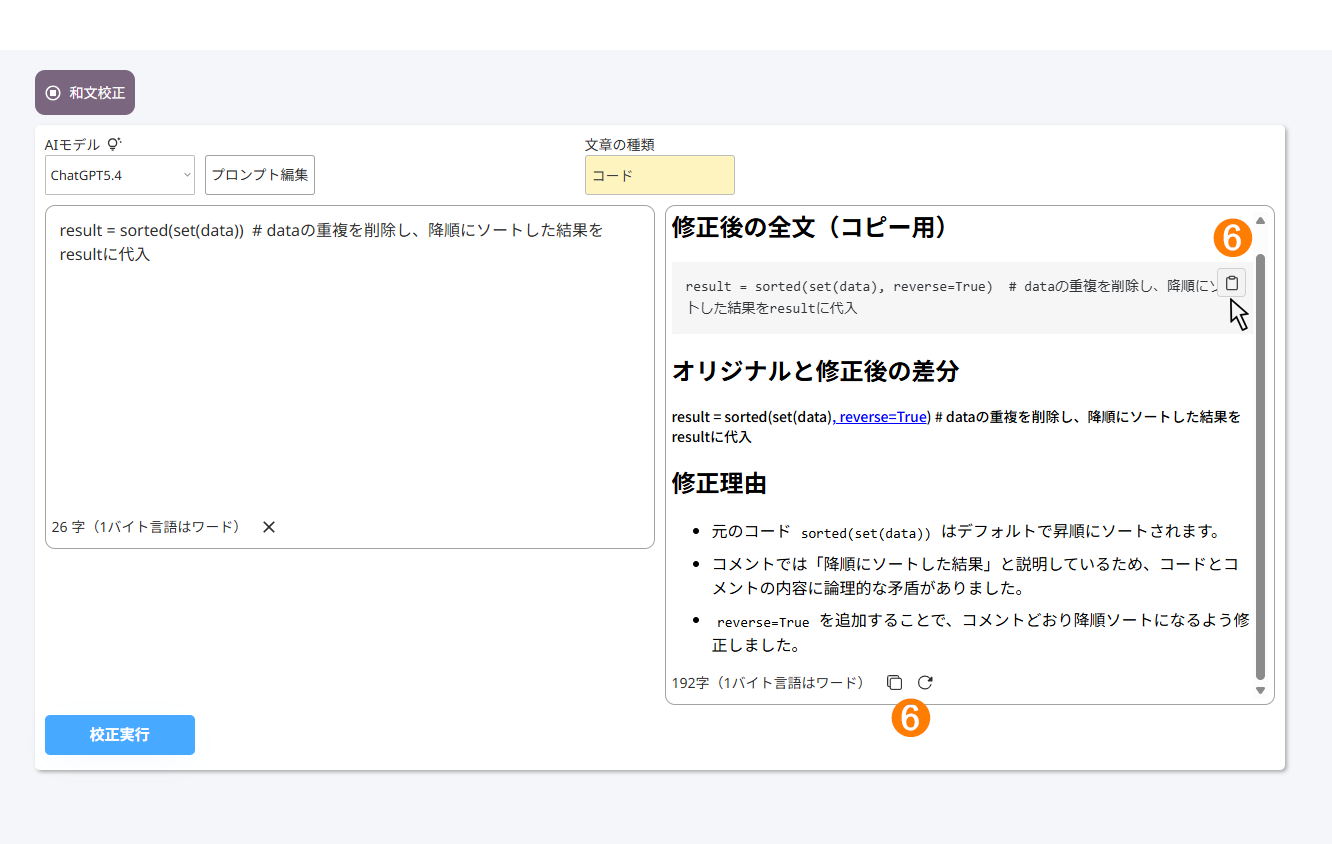Viewport: 1332px width, 844px height.
Task: Click the 文章の種類 label
Action: coord(620,144)
